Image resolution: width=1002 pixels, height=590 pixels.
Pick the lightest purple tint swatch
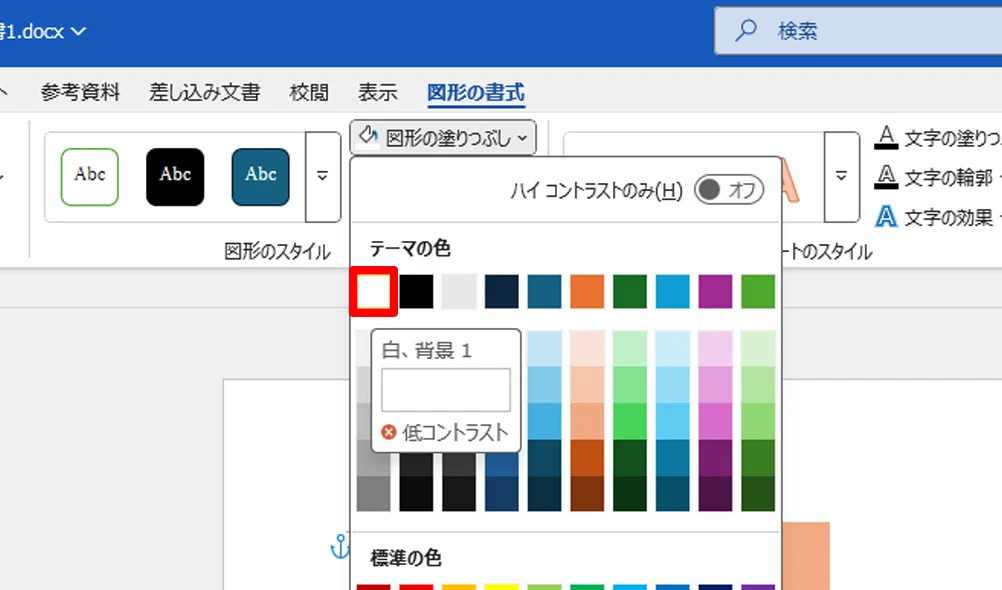click(x=715, y=348)
